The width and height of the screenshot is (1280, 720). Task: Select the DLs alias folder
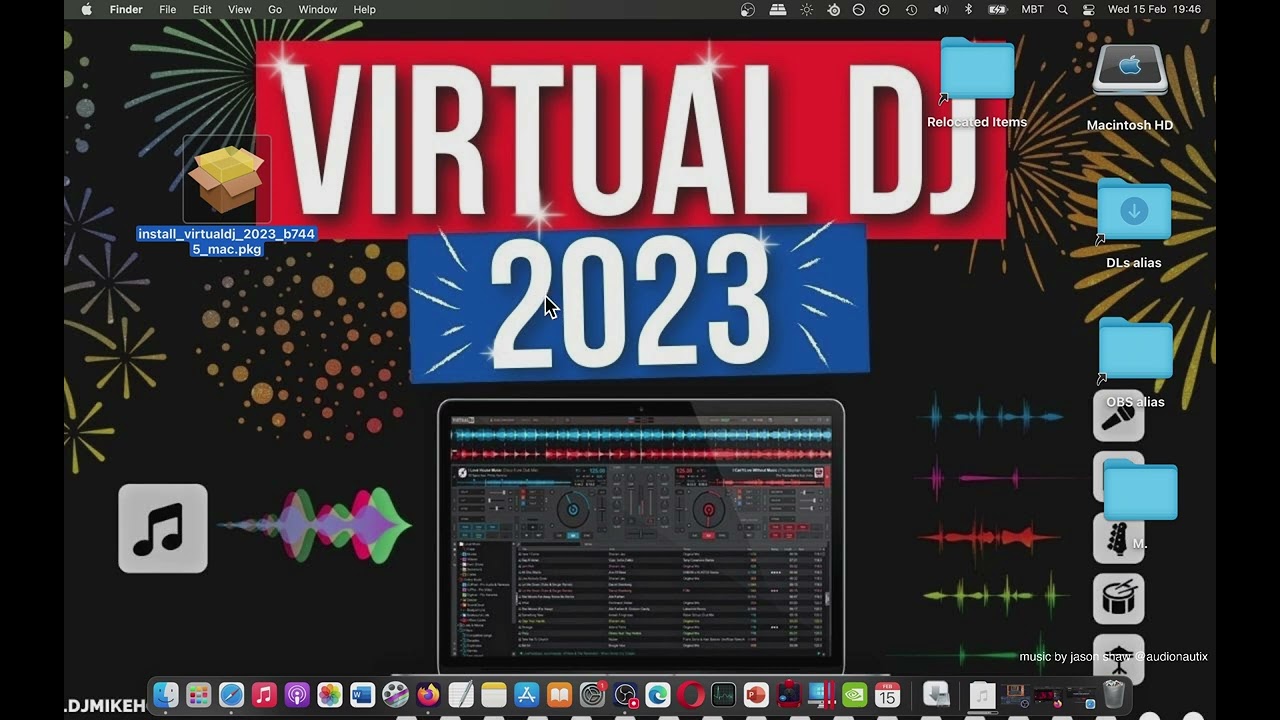point(1134,209)
